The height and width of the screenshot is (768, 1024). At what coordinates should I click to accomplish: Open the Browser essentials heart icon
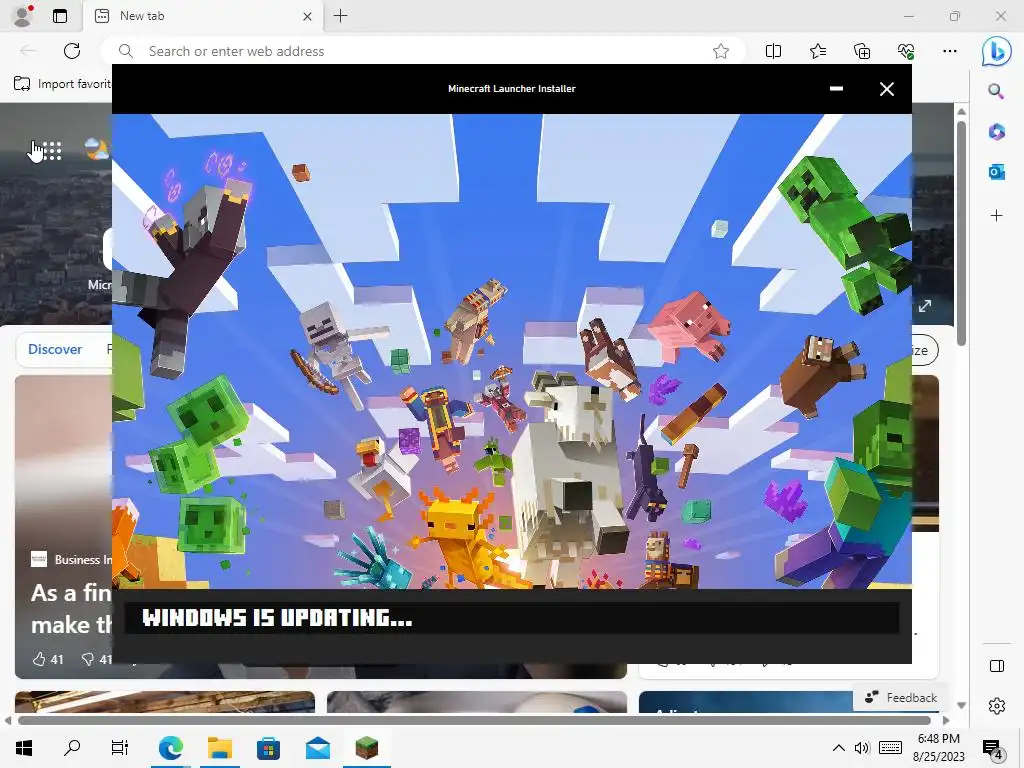[x=906, y=51]
